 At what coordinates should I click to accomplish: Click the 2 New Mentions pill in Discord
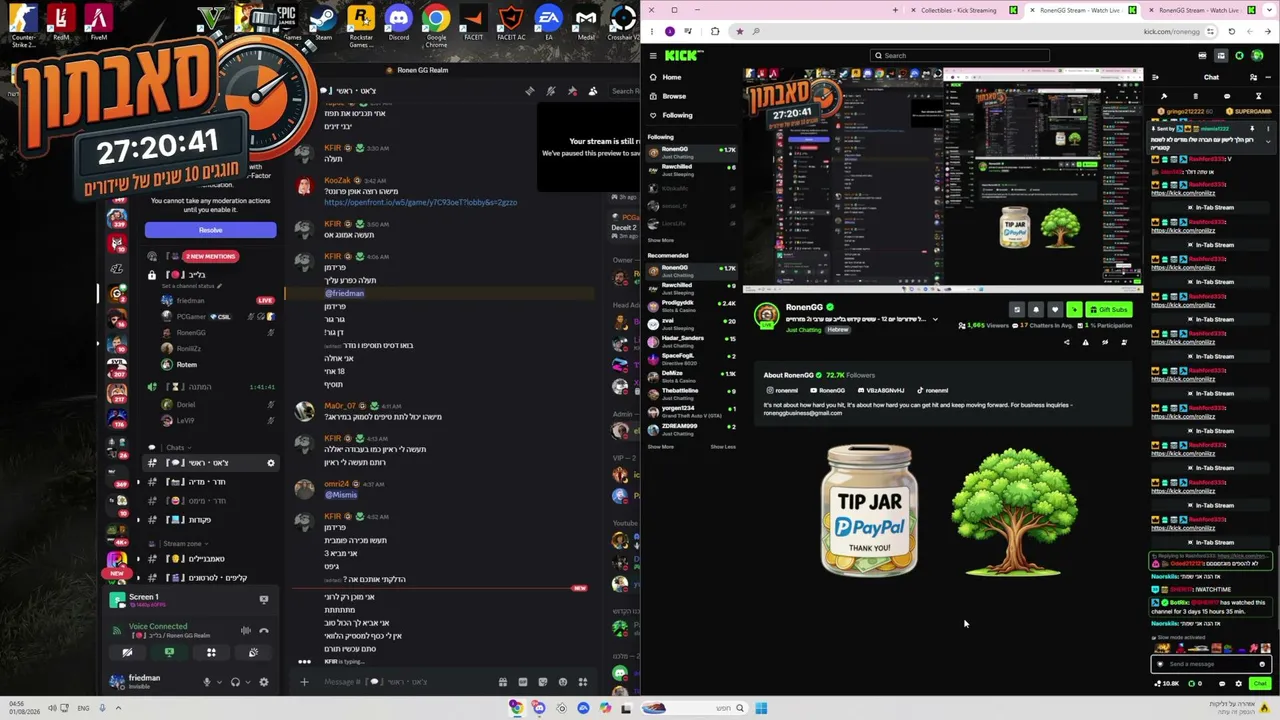point(211,257)
